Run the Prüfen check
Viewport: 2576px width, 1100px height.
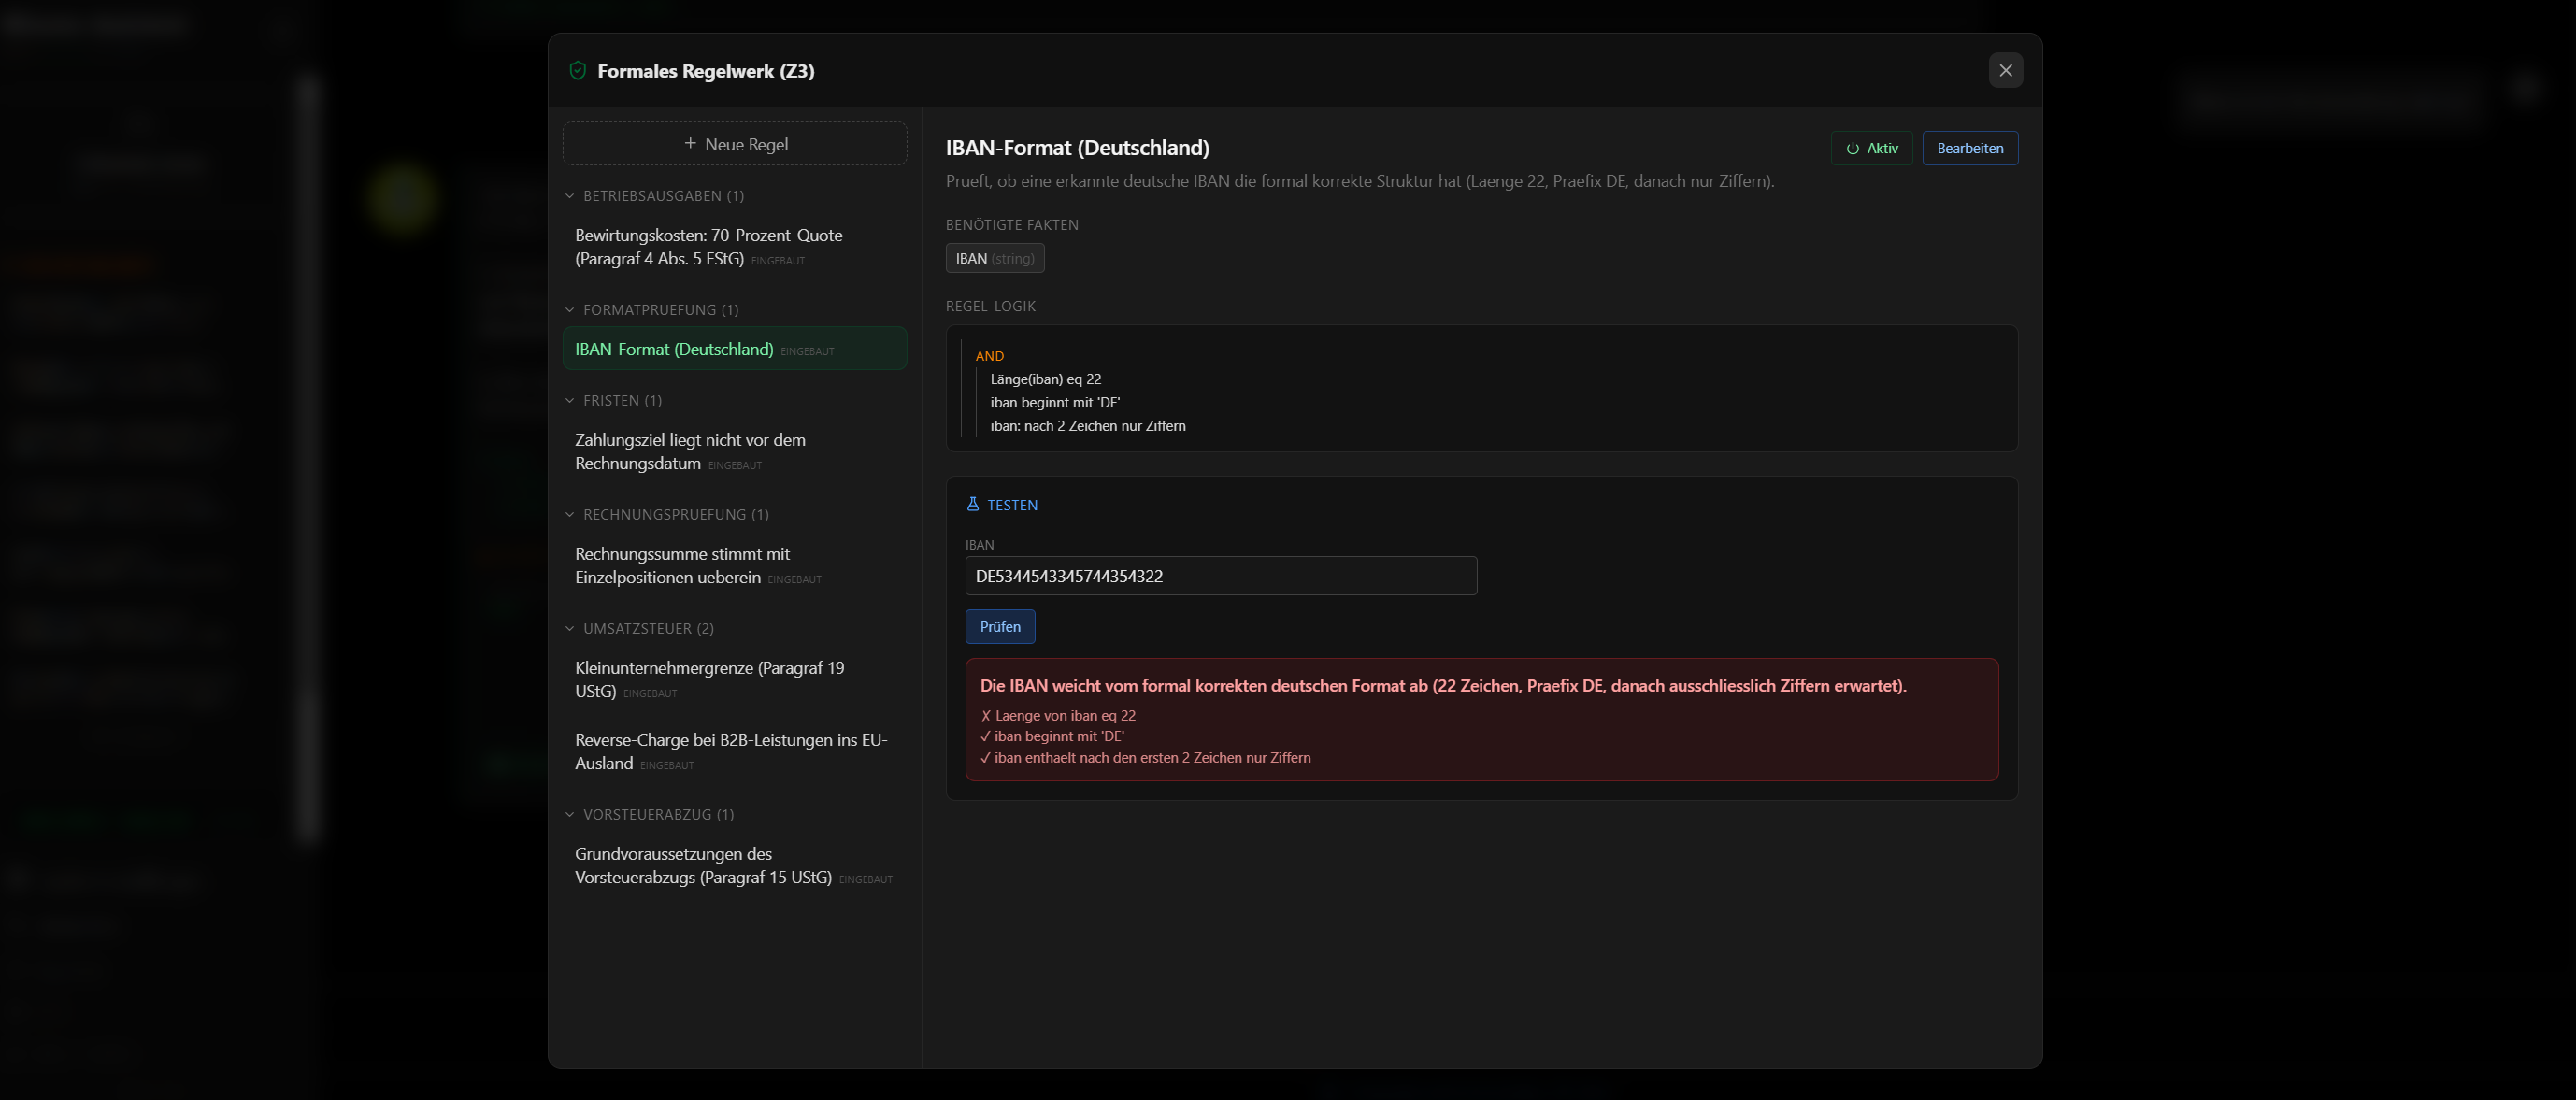click(1000, 626)
